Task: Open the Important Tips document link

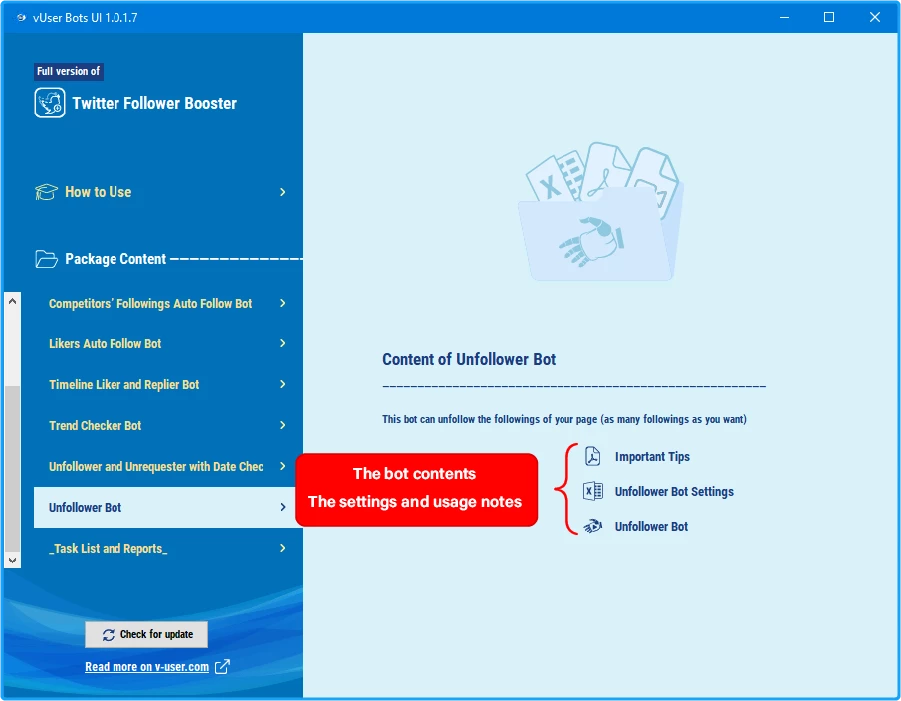Action: point(652,457)
